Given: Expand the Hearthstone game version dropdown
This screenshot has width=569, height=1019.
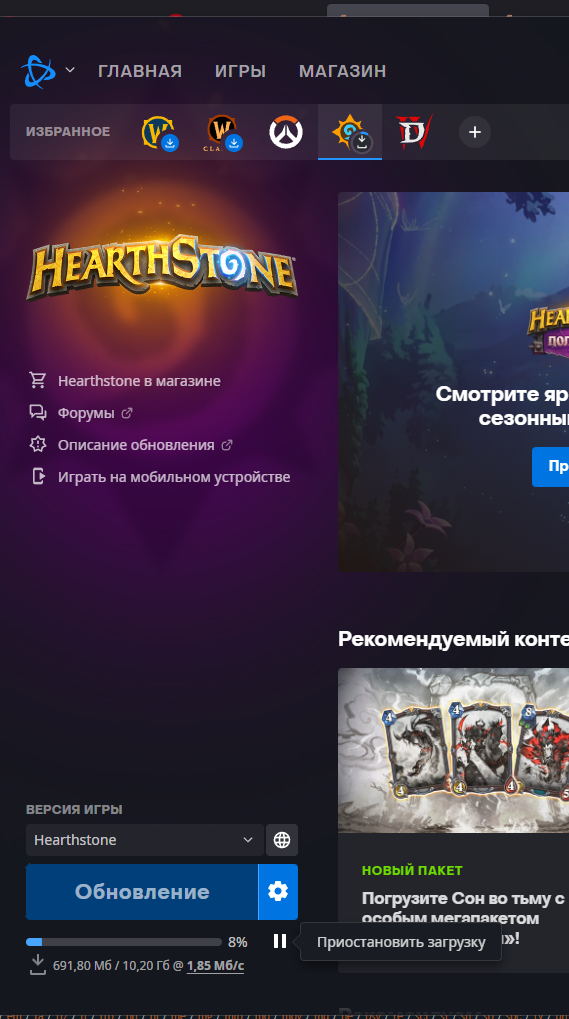Looking at the screenshot, I should click(x=145, y=840).
